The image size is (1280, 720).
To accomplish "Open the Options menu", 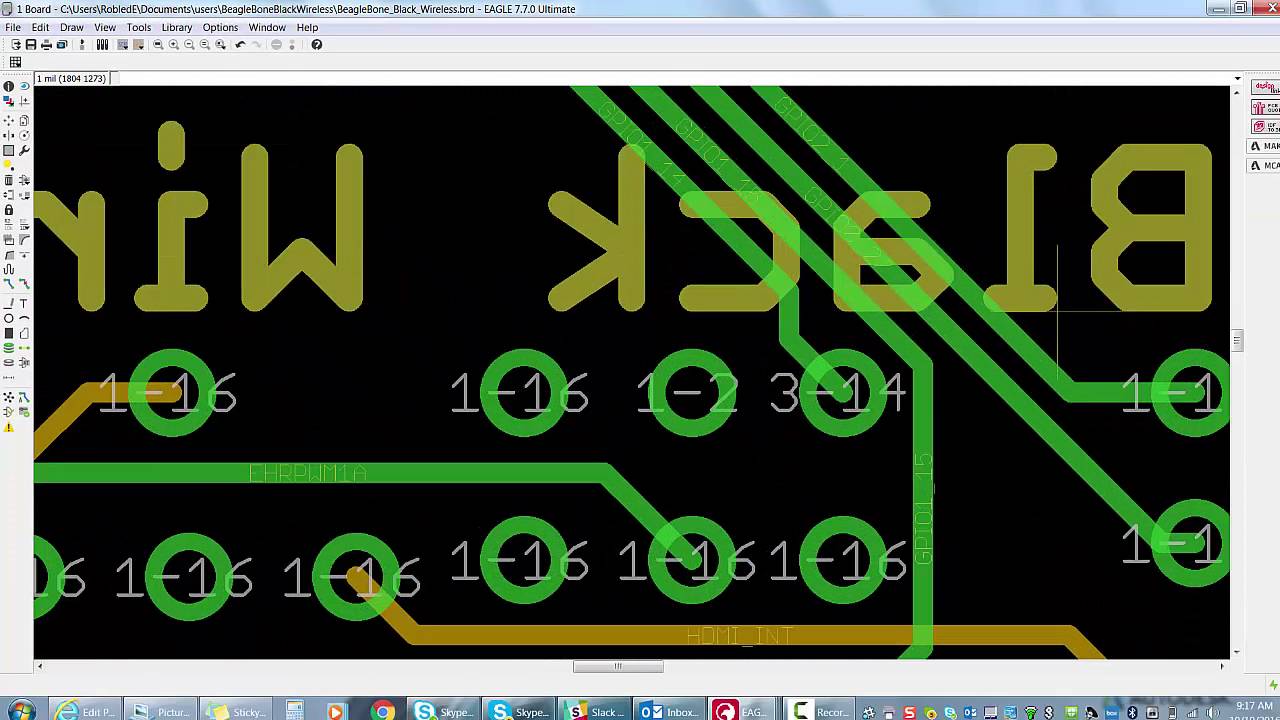I will [x=221, y=27].
